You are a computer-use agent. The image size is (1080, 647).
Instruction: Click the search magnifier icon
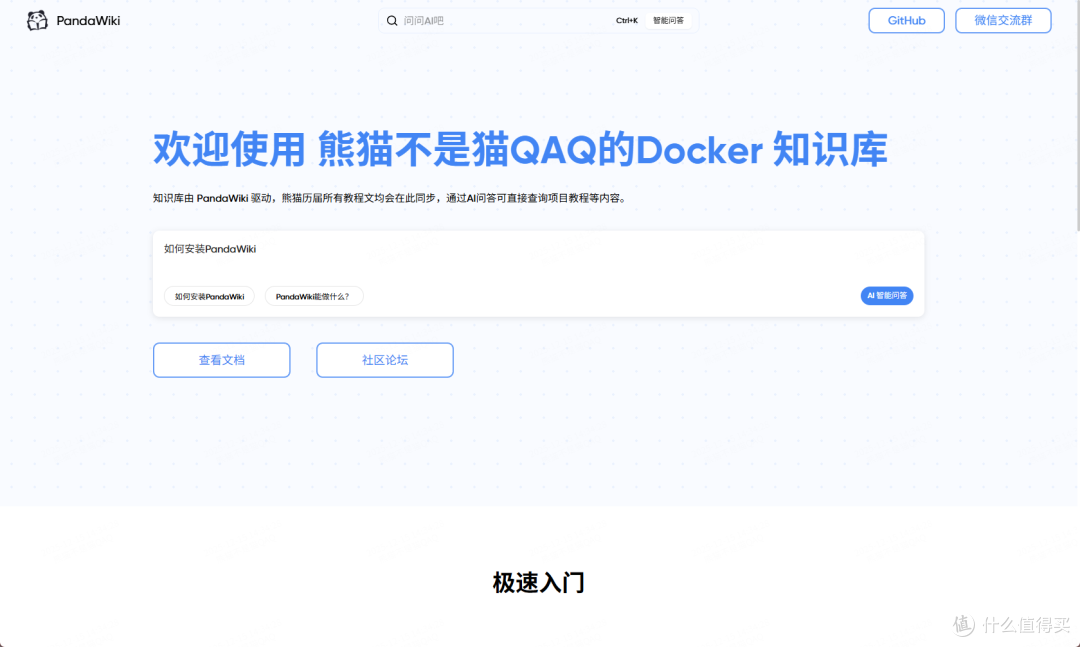(x=392, y=21)
